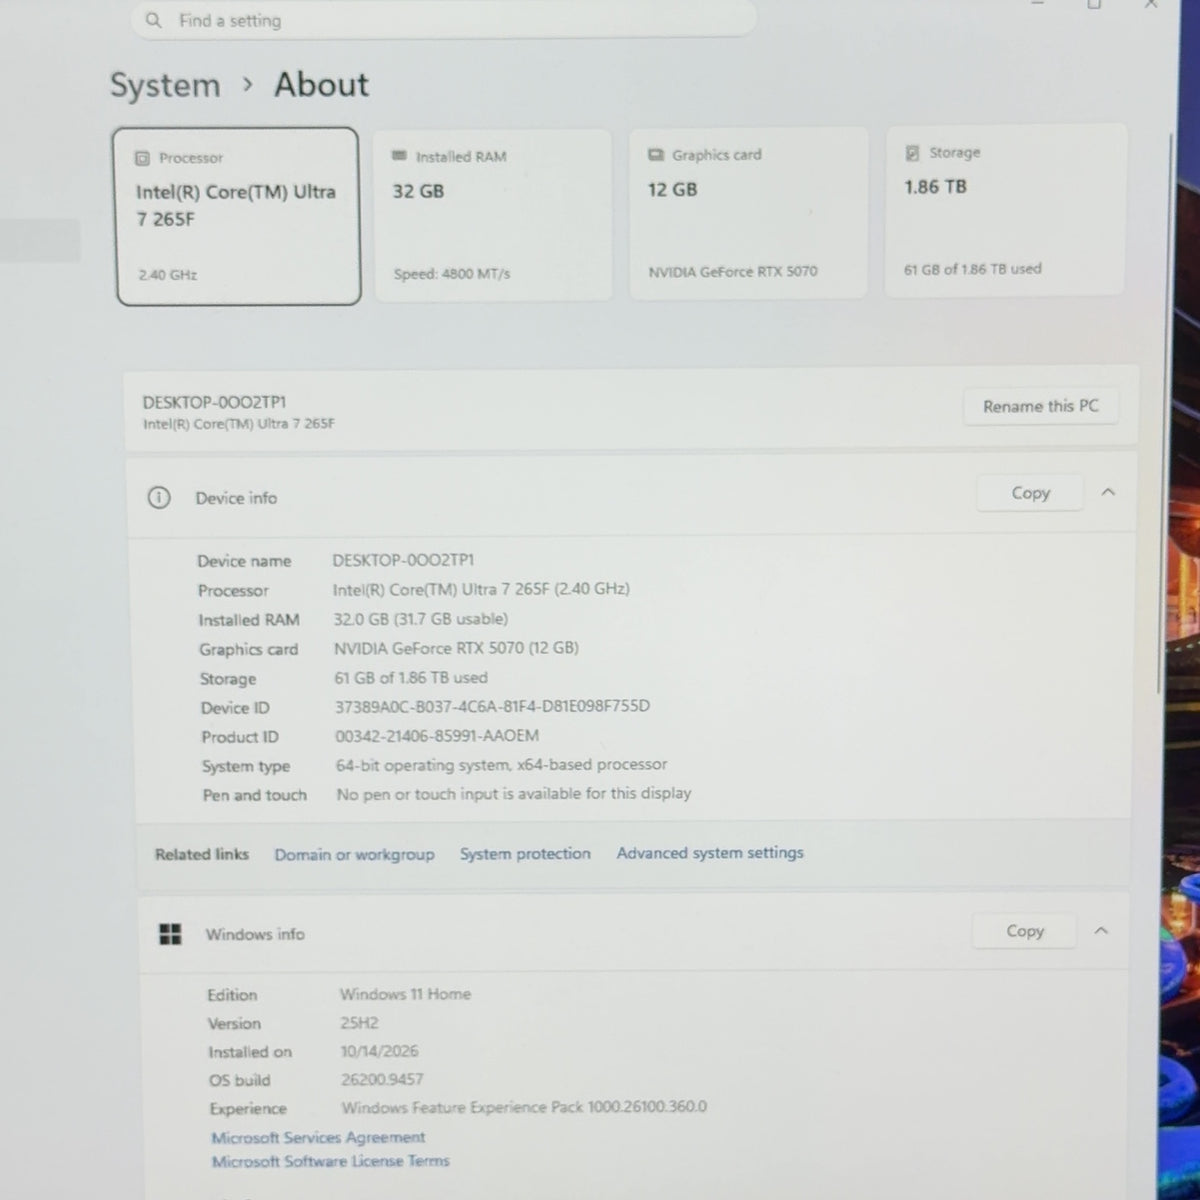This screenshot has width=1200, height=1200.
Task: Open Microsoft Services Agreement link
Action: [x=318, y=1137]
